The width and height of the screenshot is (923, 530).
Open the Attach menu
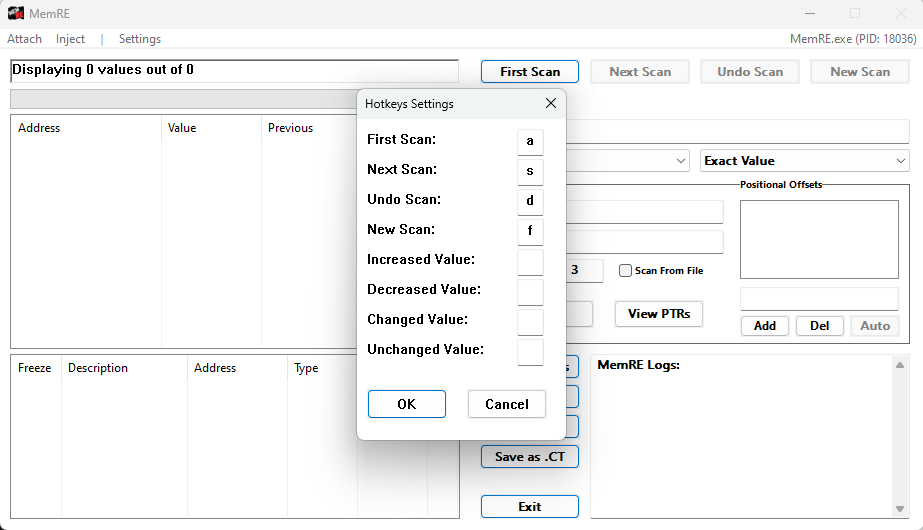[25, 39]
